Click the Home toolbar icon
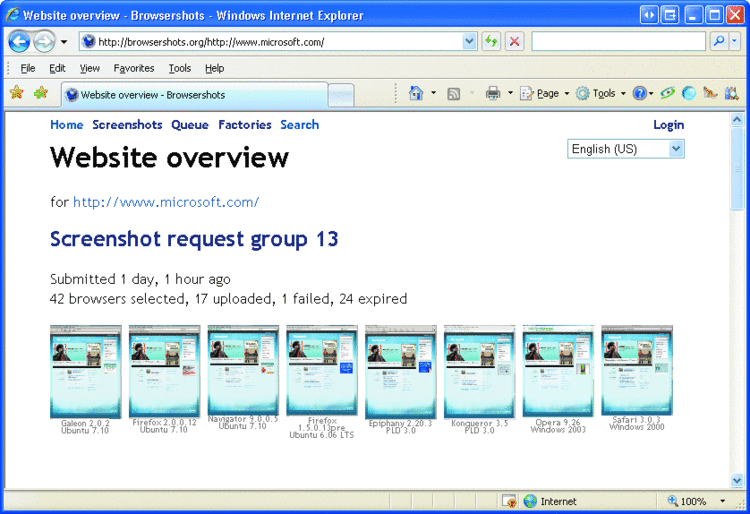 click(416, 93)
